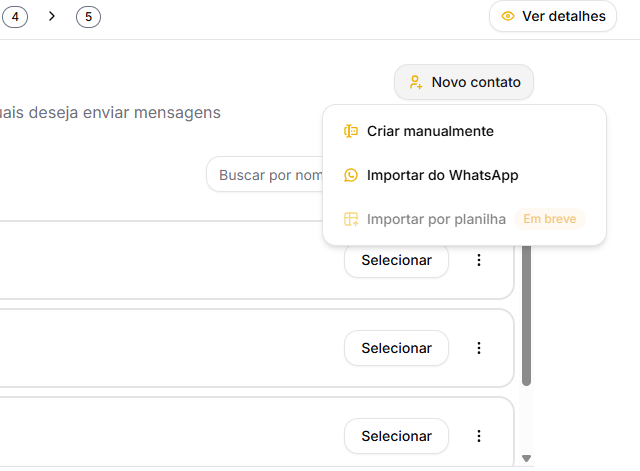Click the Criar manualmente contact card icon
This screenshot has width=640, height=471.
coord(351,131)
